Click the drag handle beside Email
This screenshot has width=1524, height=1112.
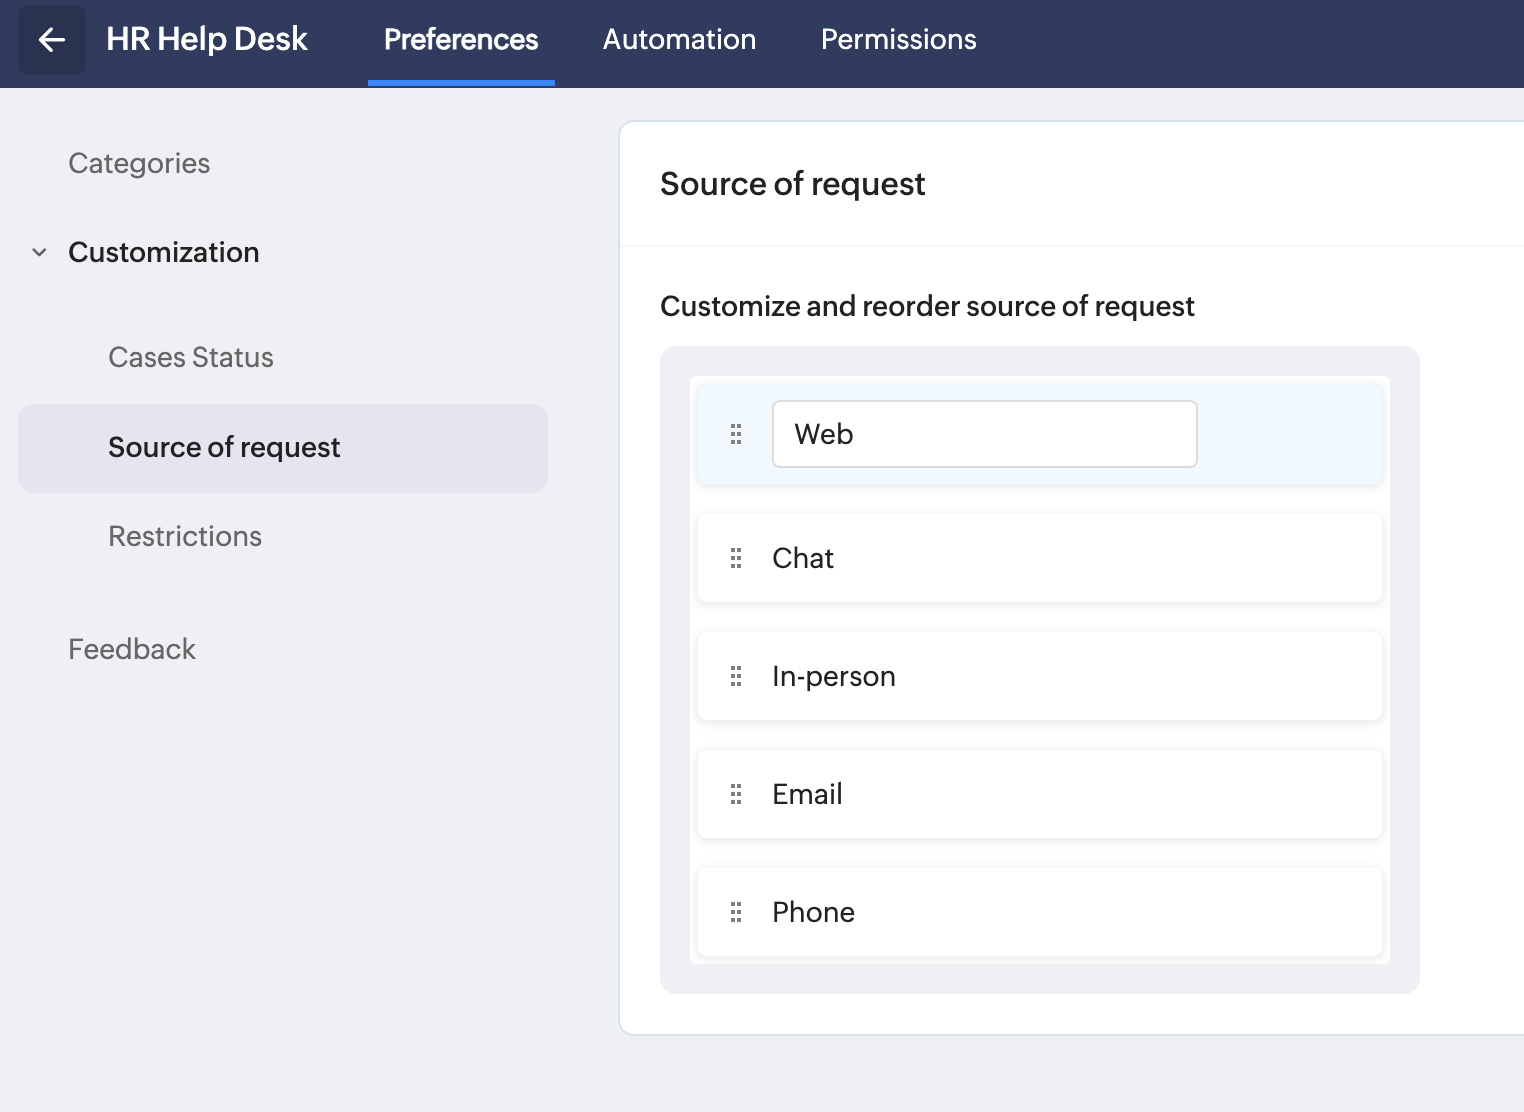[x=736, y=794]
